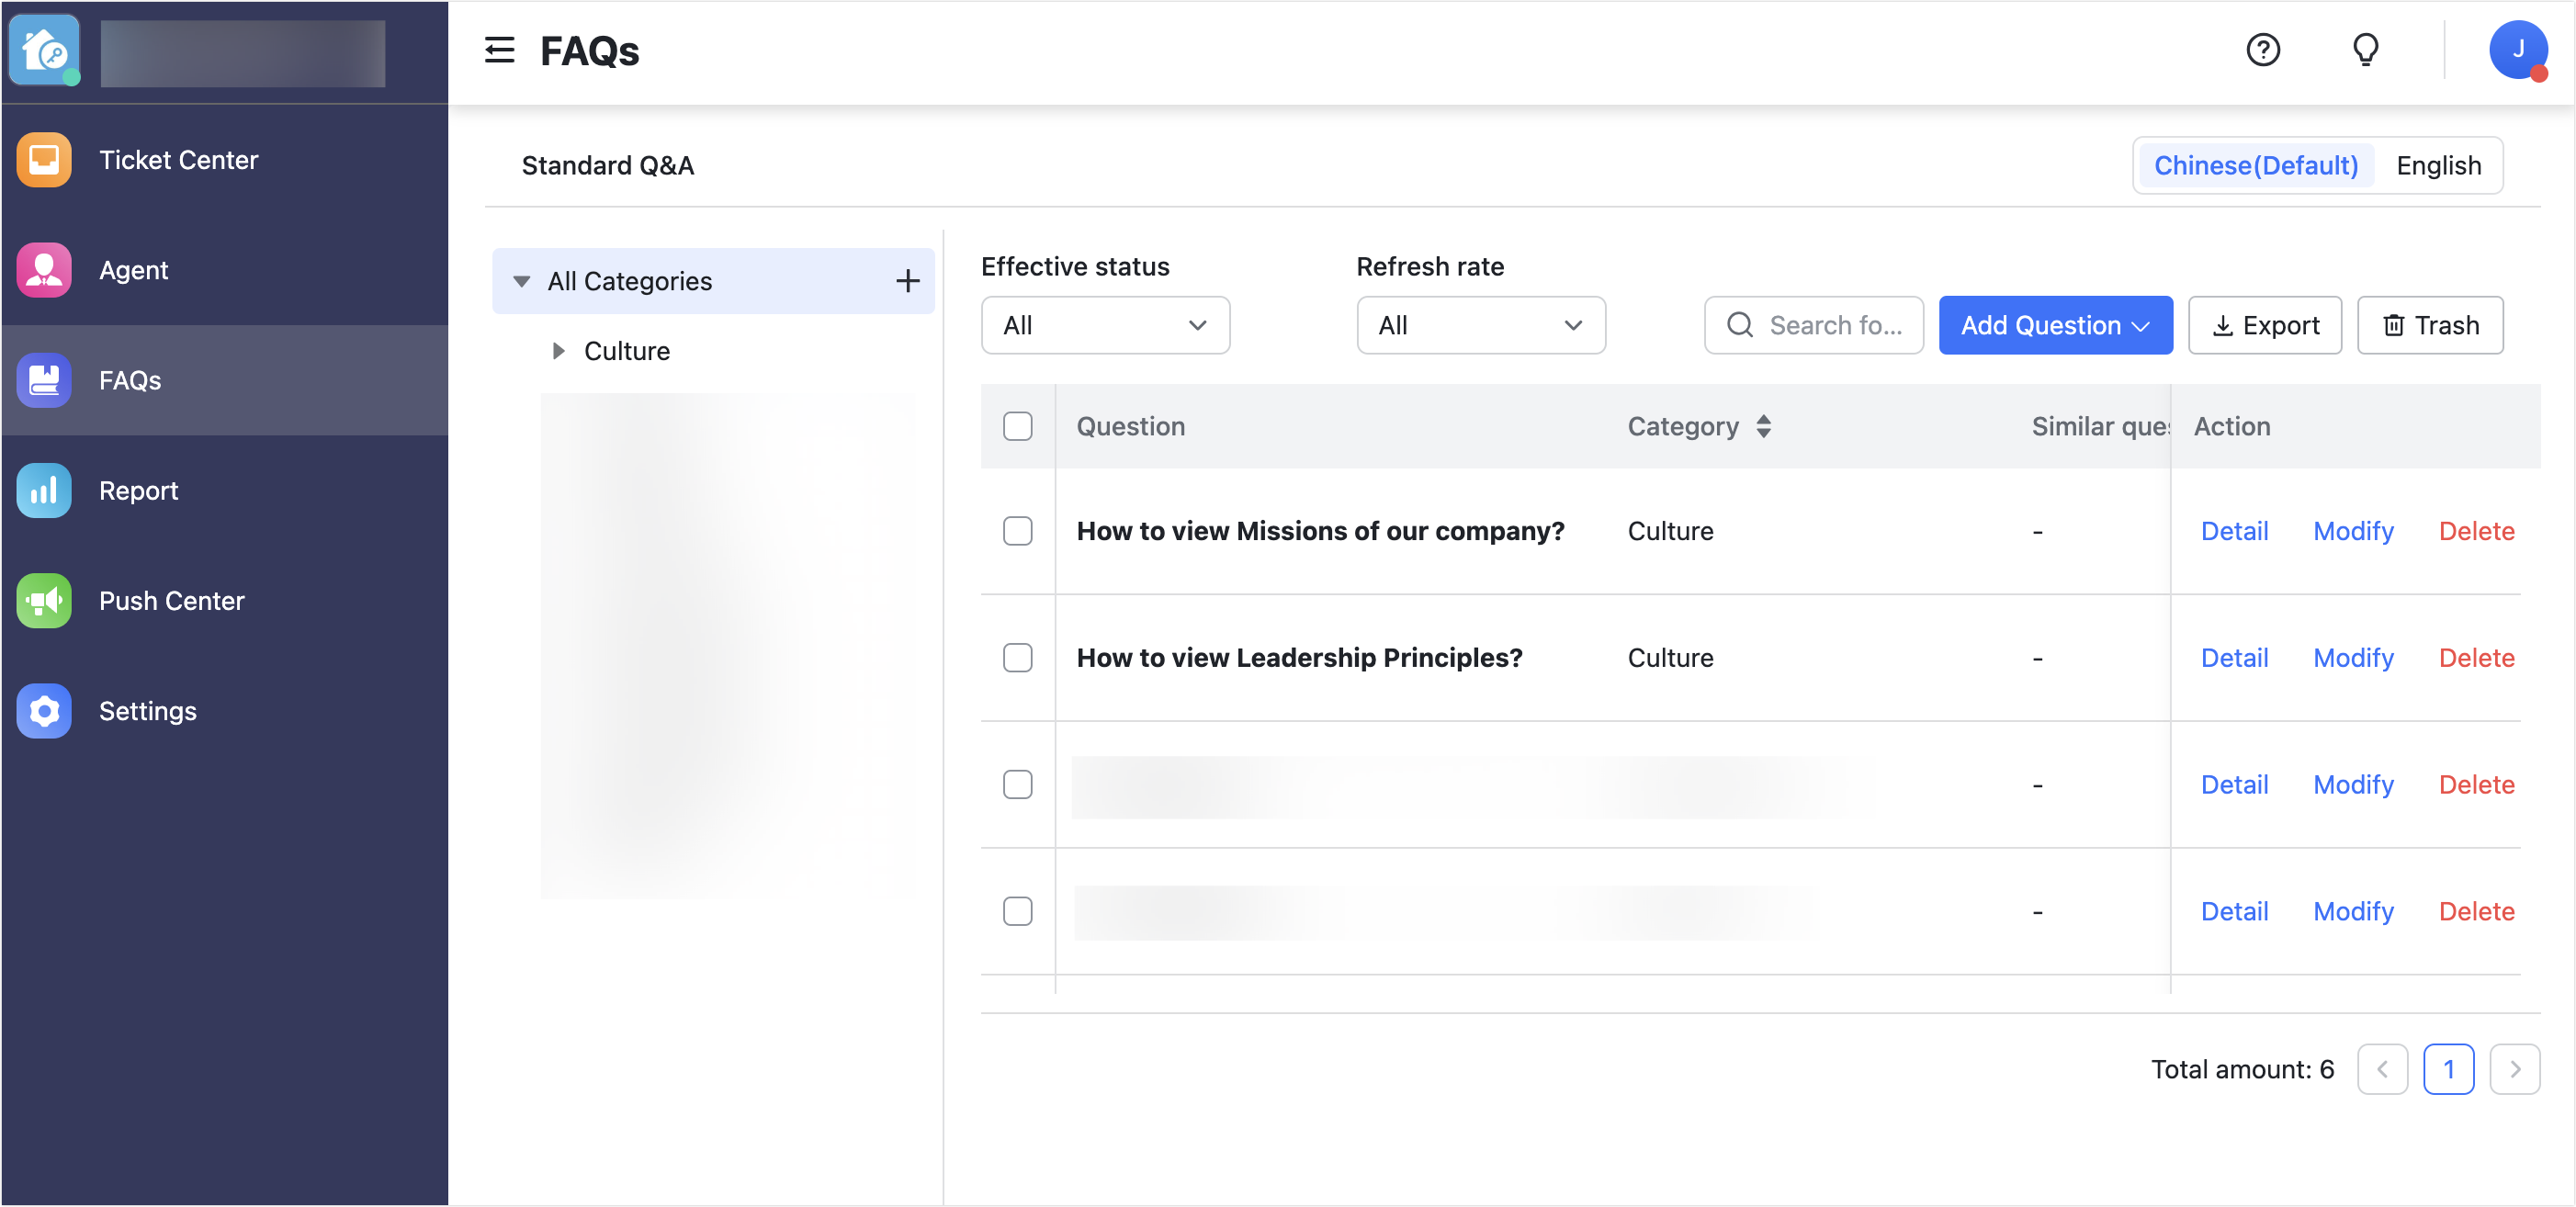The width and height of the screenshot is (2576, 1207).
Task: Open the Report section
Action: coord(139,490)
